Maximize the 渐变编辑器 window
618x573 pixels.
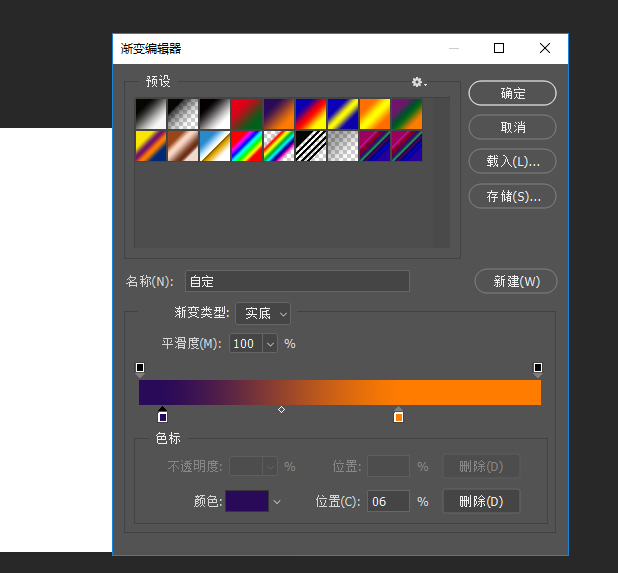(499, 48)
